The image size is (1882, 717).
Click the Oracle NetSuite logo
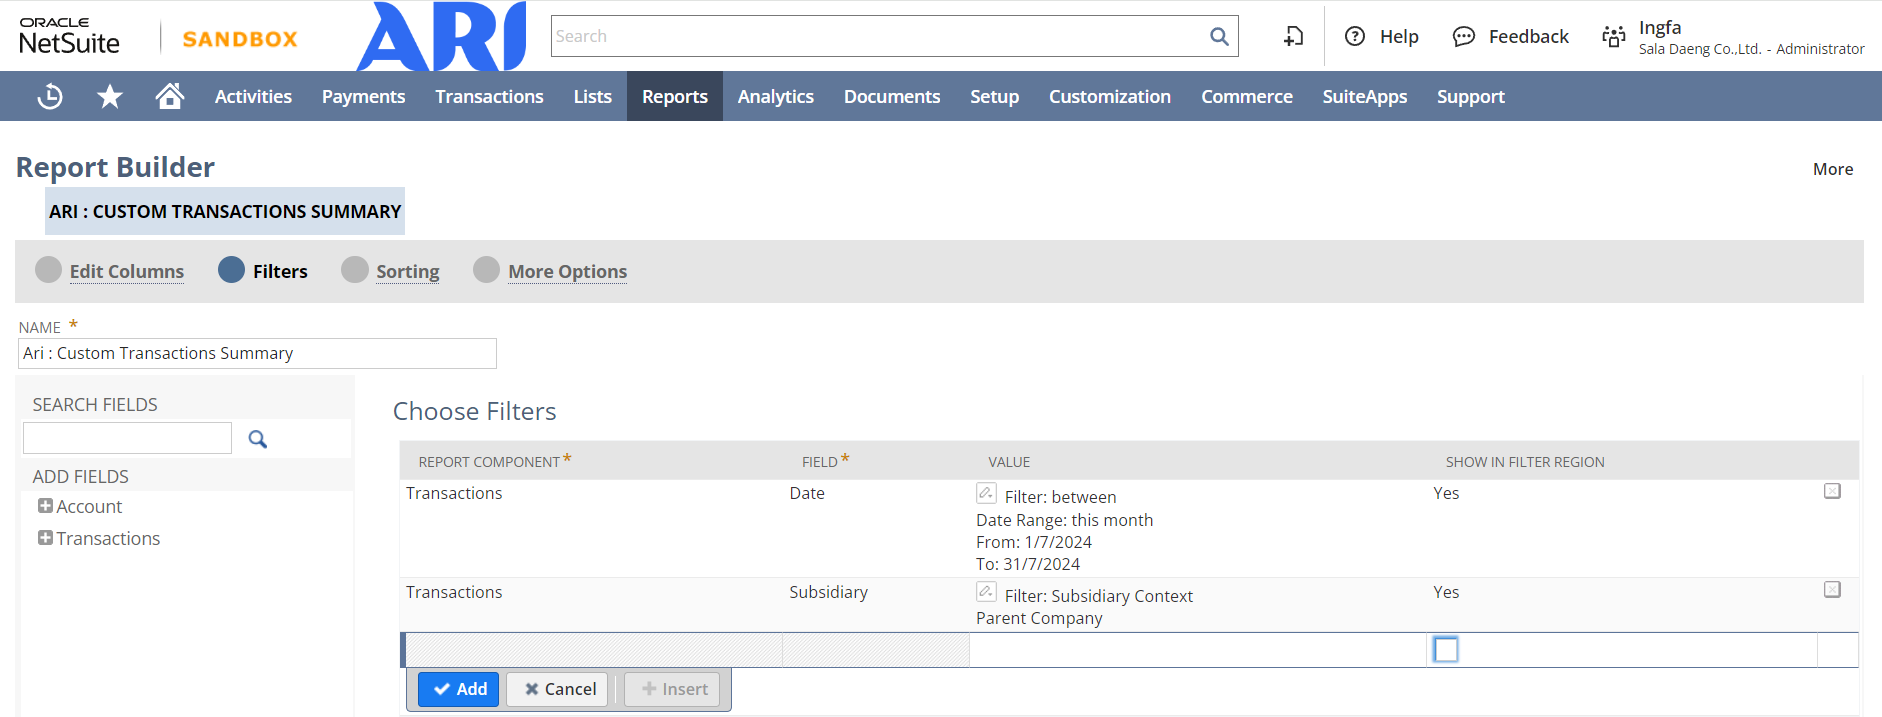coord(70,36)
